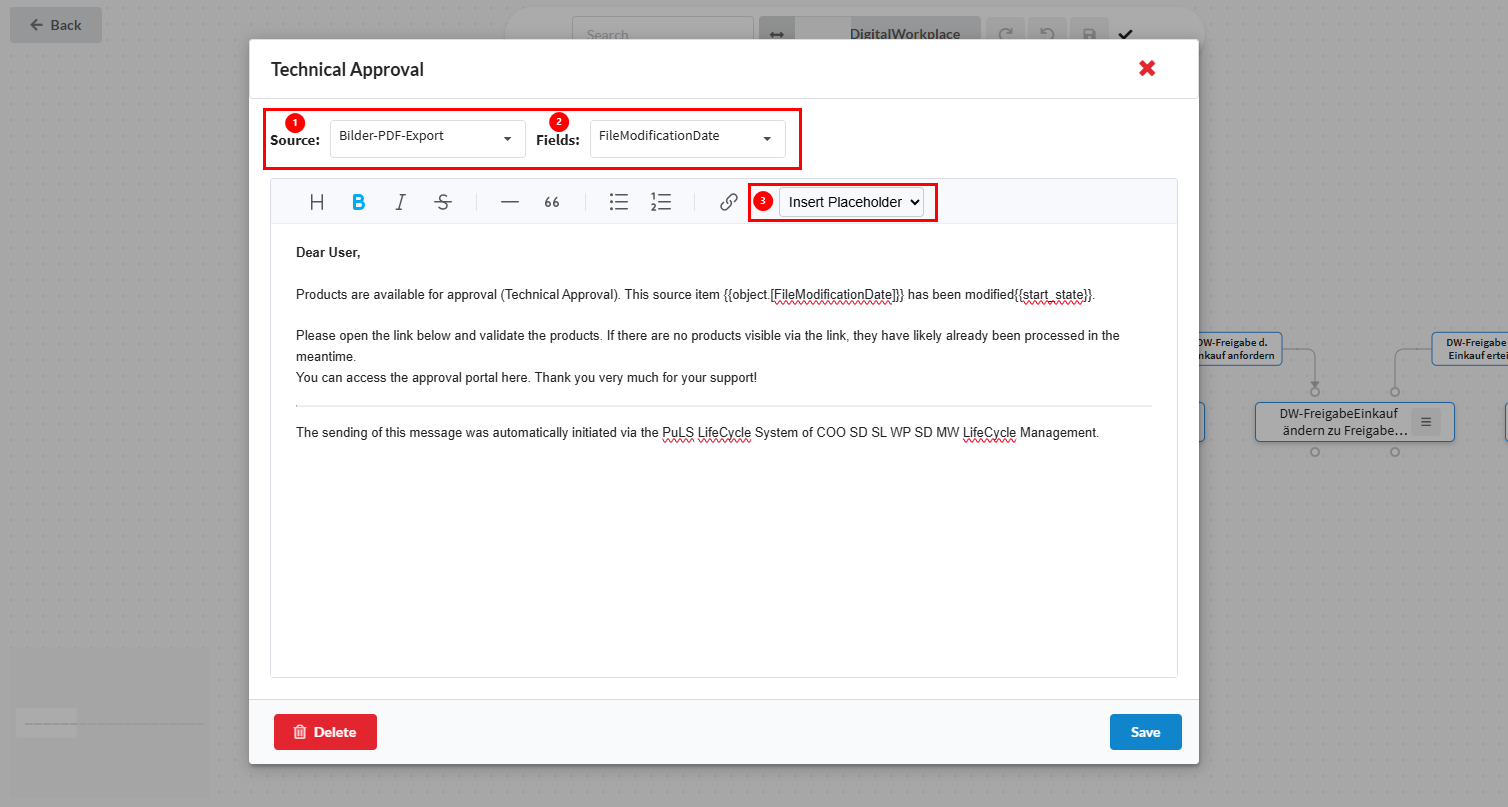
Task: Apply heading format in editor toolbar
Action: pos(317,202)
